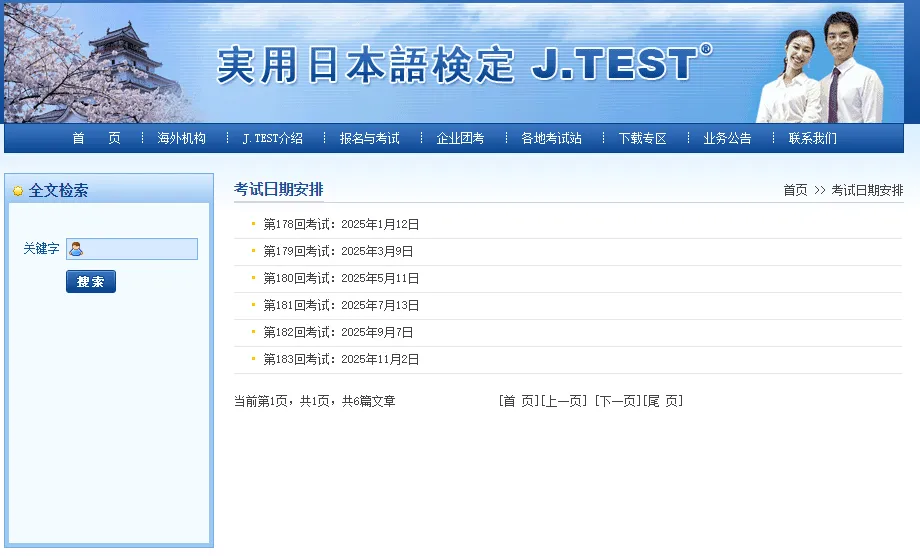Click the 关键字 search input field
Screen dimensions: 920x556
pos(132,249)
